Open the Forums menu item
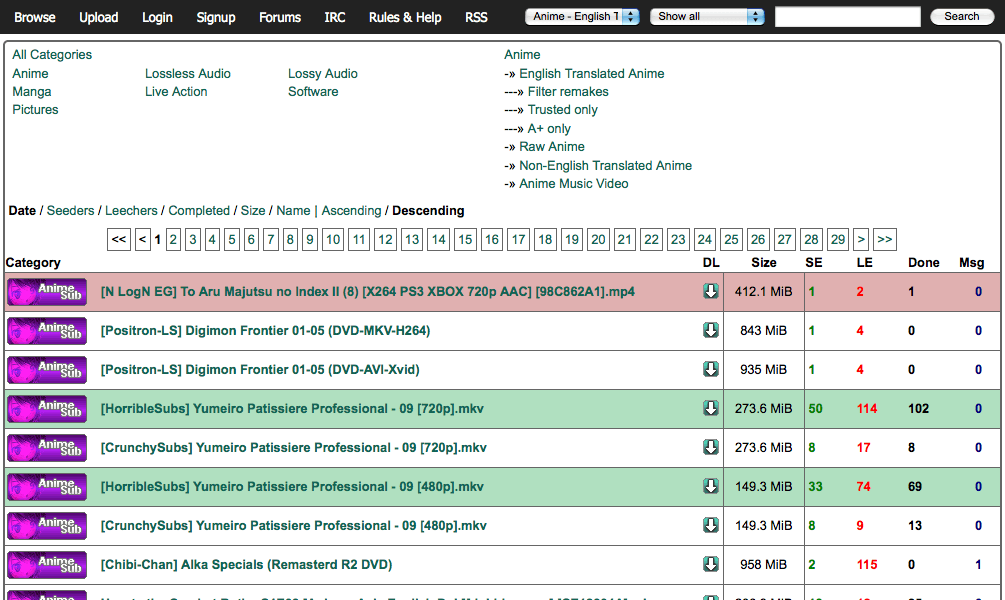Image resolution: width=1005 pixels, height=600 pixels. [280, 17]
